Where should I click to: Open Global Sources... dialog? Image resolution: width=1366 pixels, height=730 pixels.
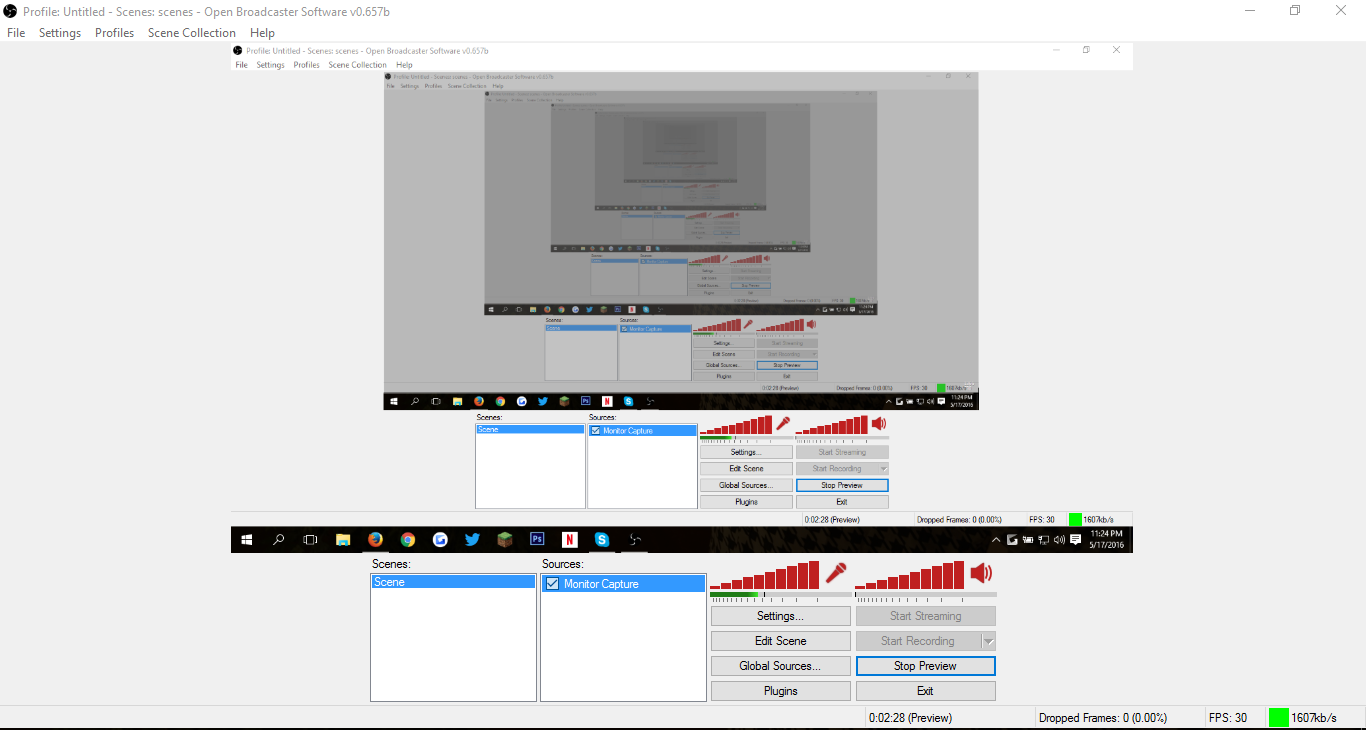coord(781,666)
